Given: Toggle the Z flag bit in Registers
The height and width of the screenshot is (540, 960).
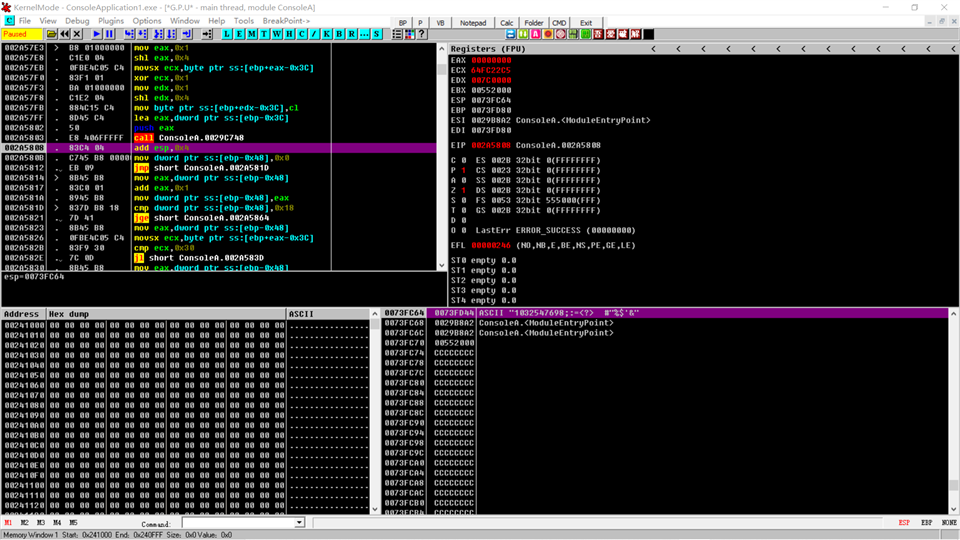Looking at the screenshot, I should [x=463, y=189].
